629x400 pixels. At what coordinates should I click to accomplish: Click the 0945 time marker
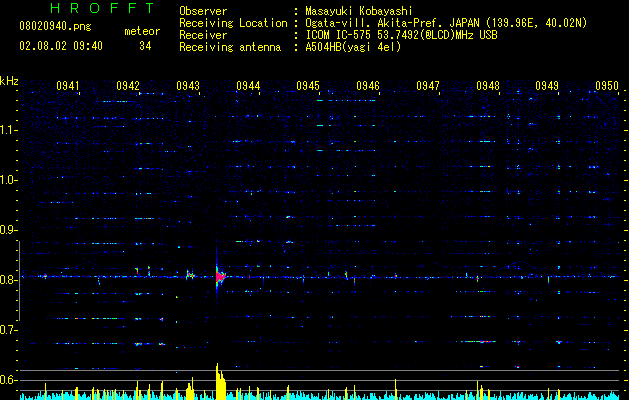(x=308, y=86)
